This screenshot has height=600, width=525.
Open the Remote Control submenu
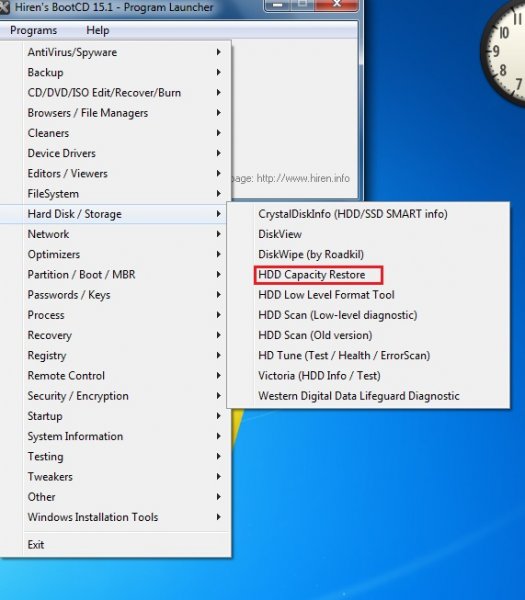(115, 376)
